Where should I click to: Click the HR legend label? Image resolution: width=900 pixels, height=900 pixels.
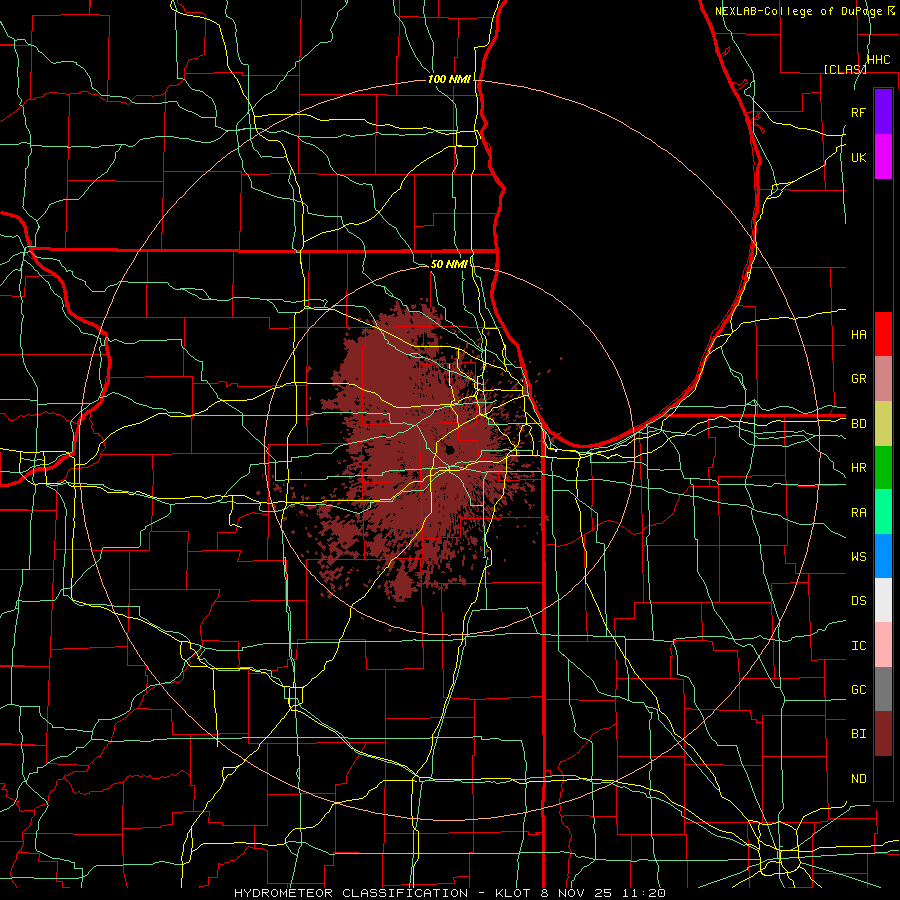click(x=859, y=468)
